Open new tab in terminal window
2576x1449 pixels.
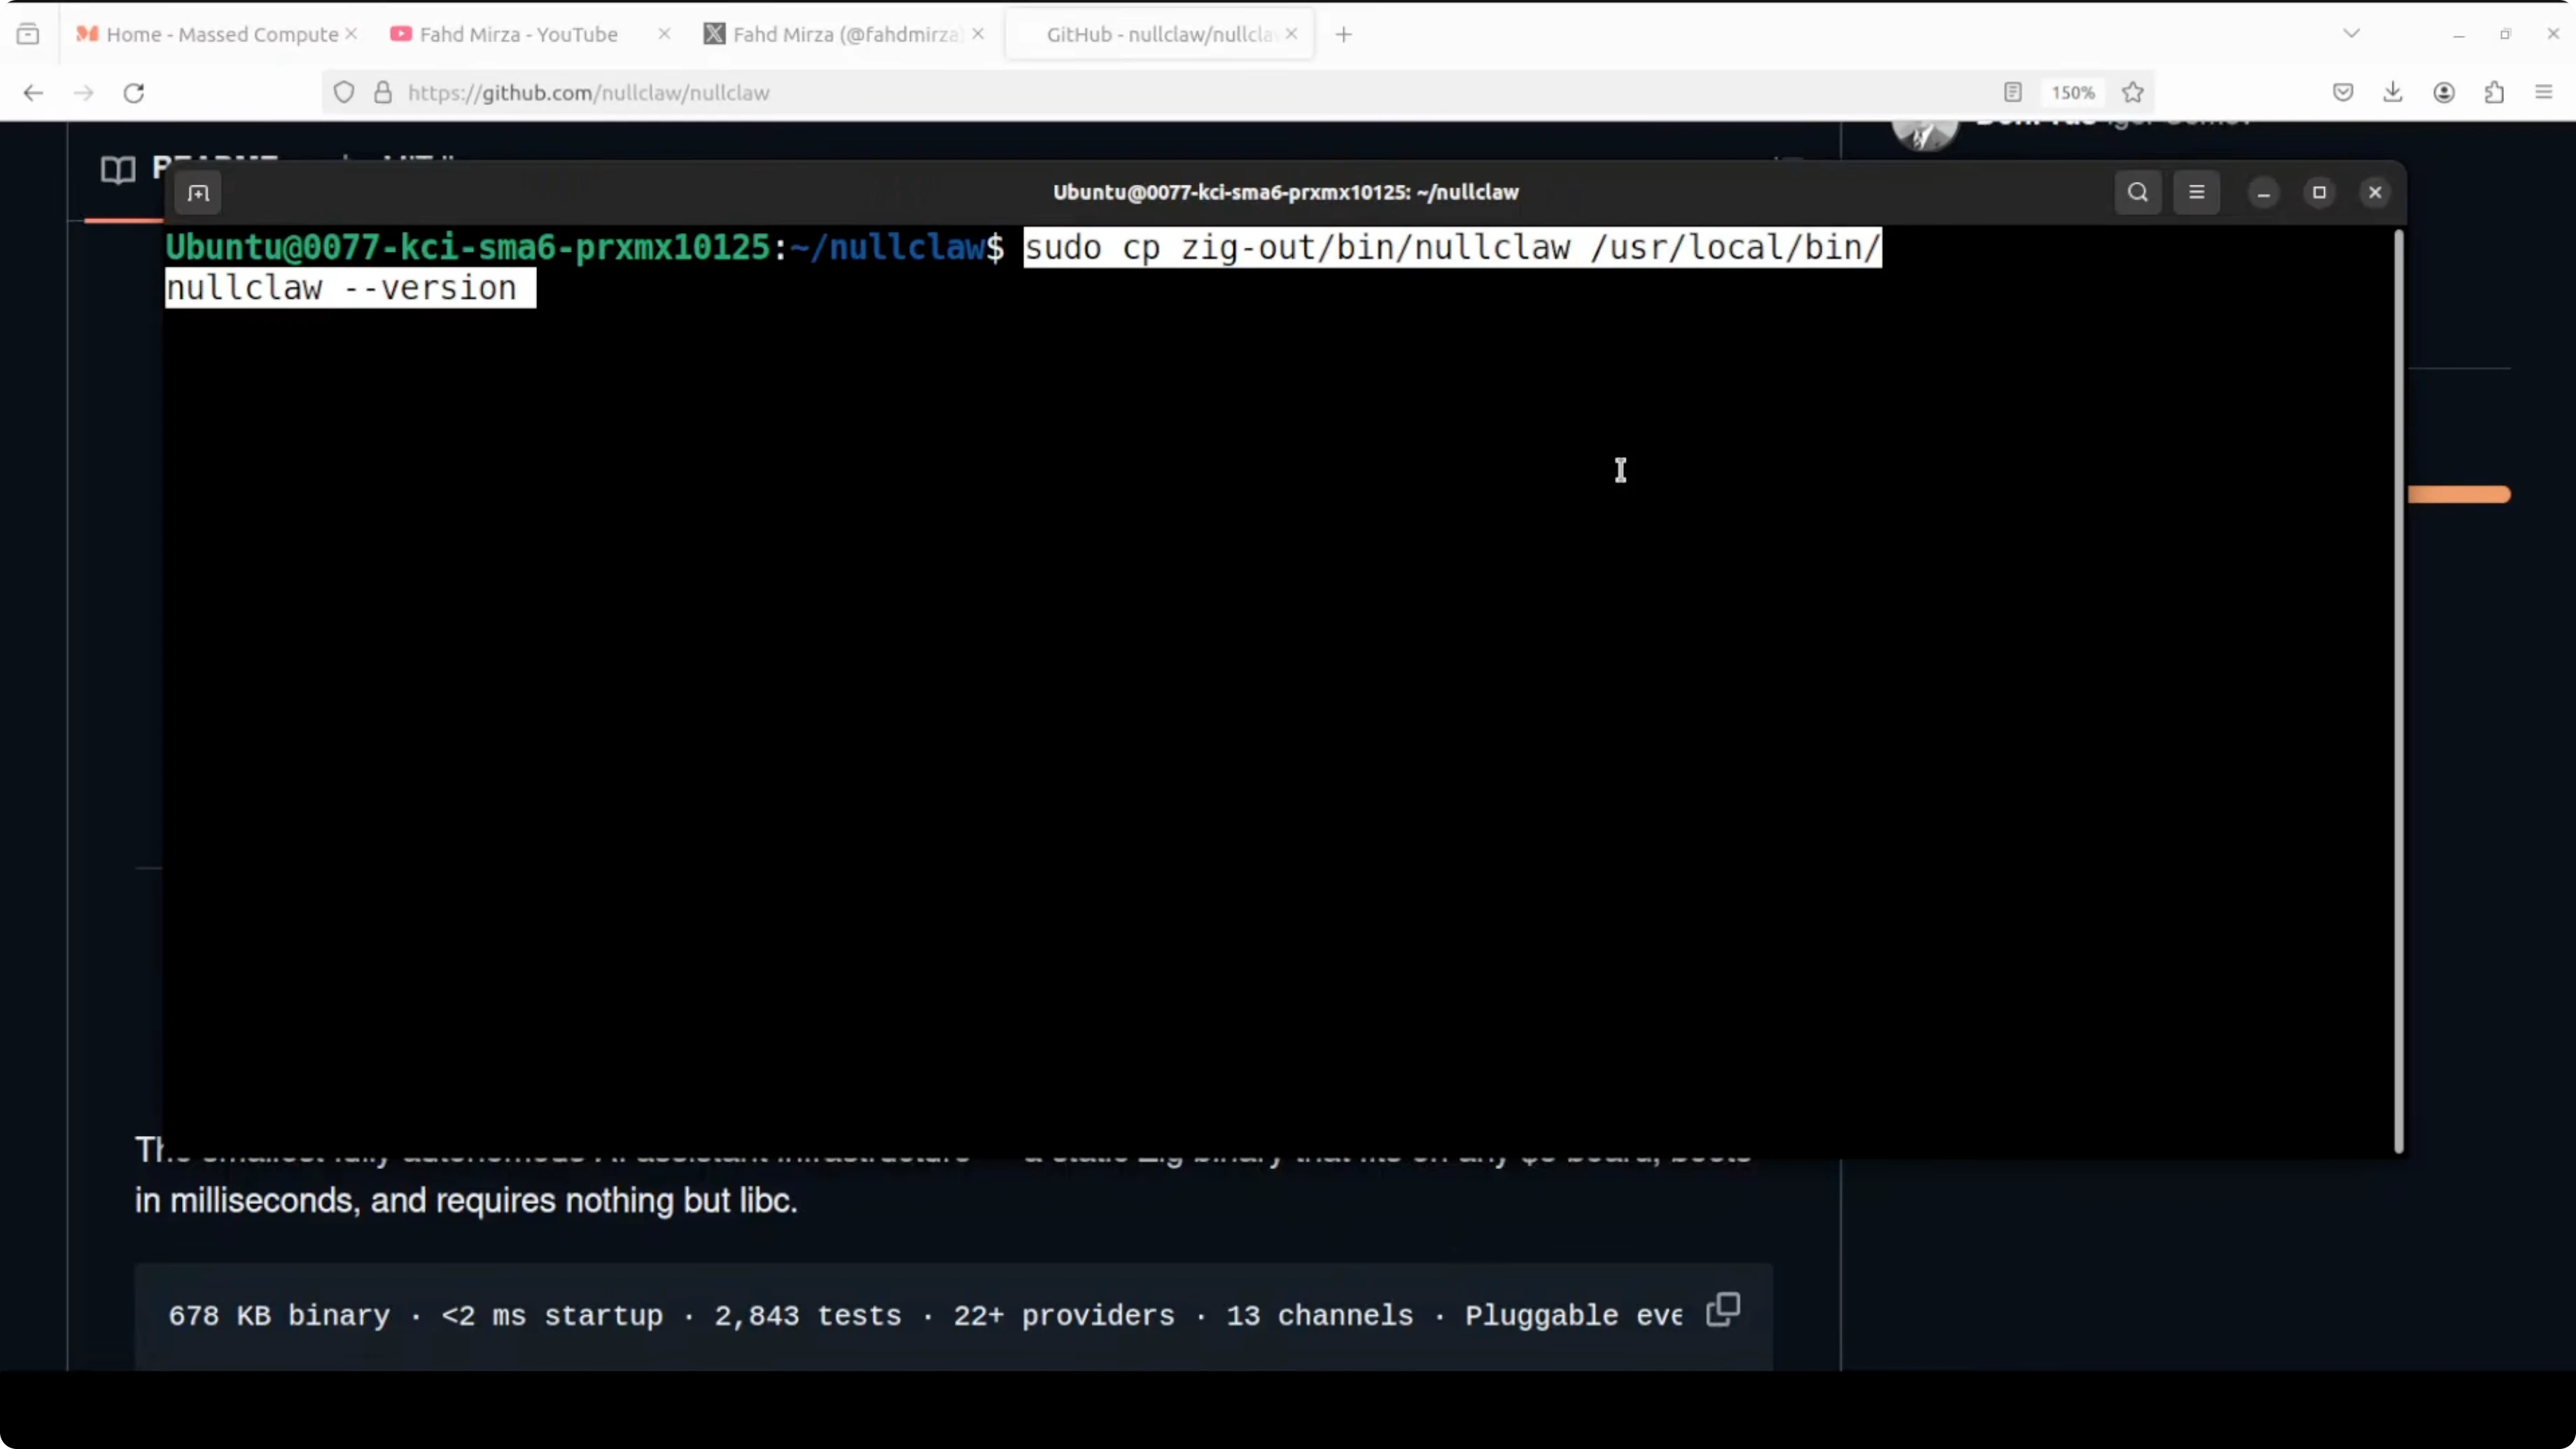click(x=198, y=193)
